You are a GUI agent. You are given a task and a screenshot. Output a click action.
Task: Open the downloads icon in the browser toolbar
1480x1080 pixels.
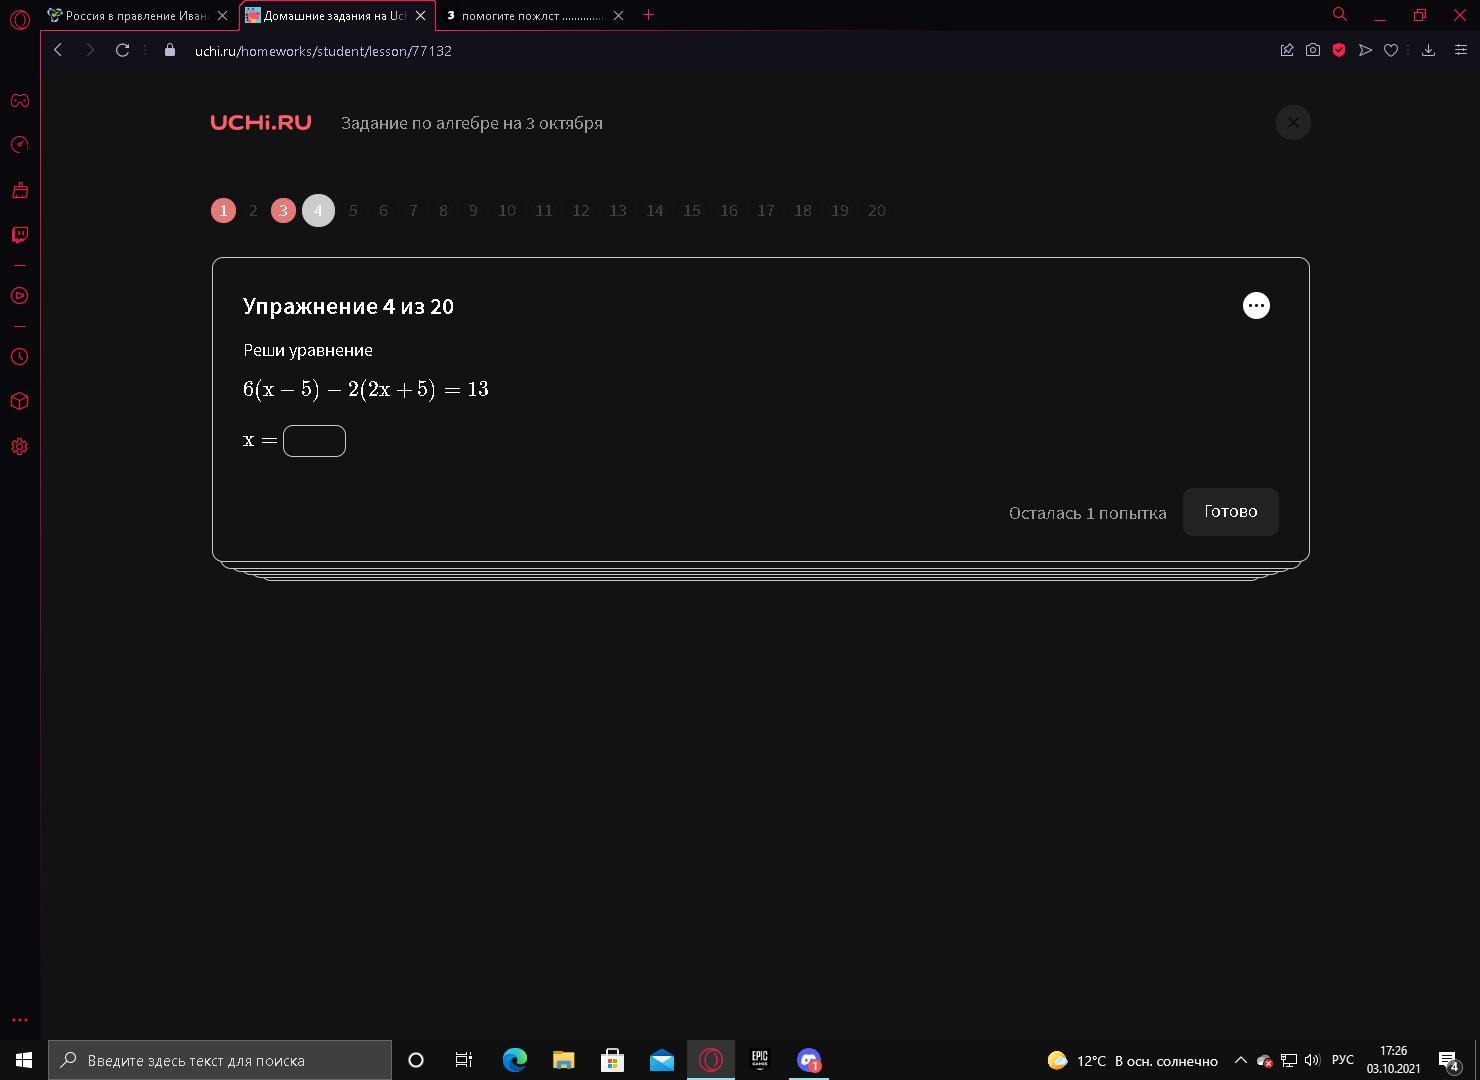[1428, 50]
